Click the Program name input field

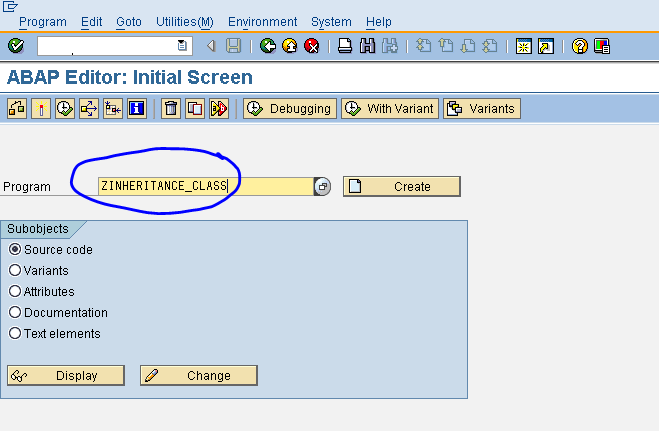[206, 186]
